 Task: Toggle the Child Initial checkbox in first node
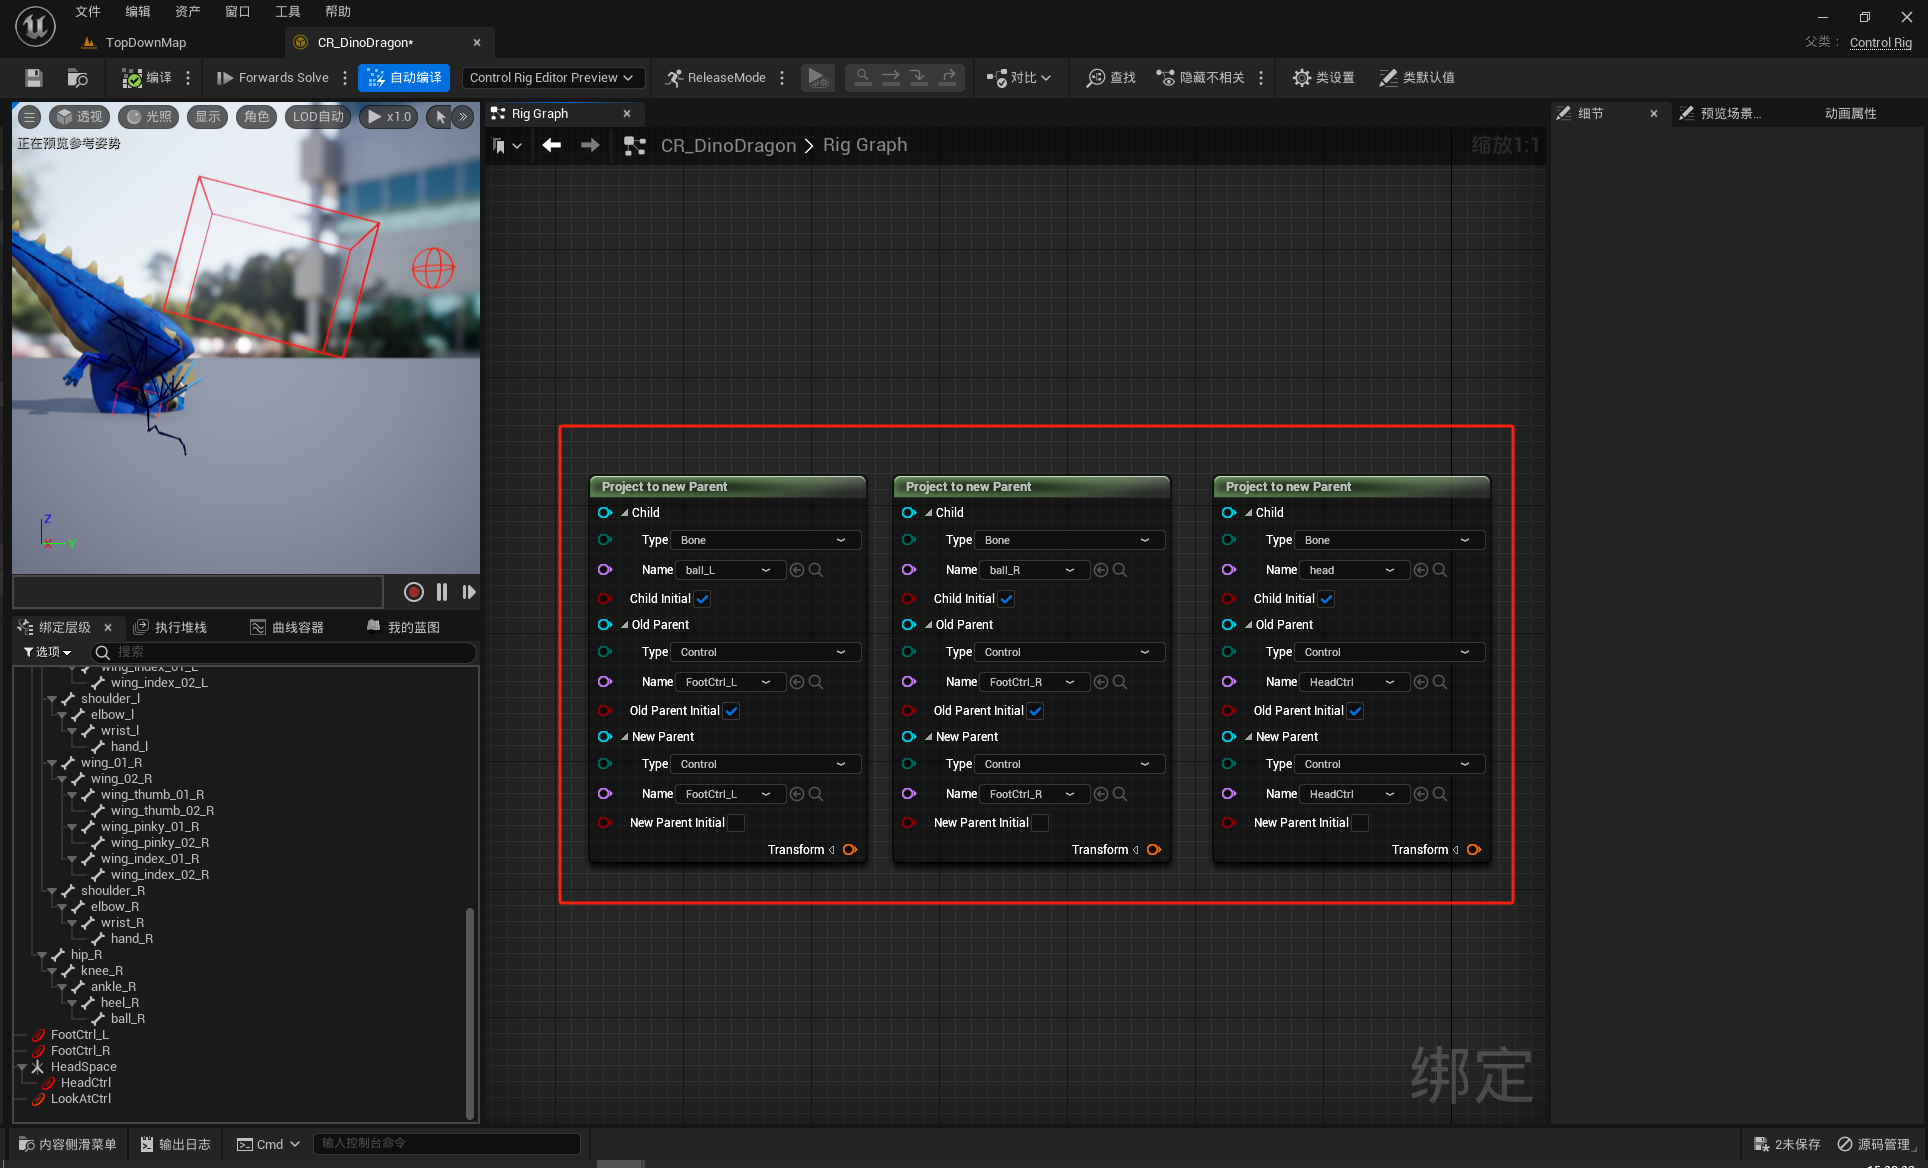click(703, 599)
